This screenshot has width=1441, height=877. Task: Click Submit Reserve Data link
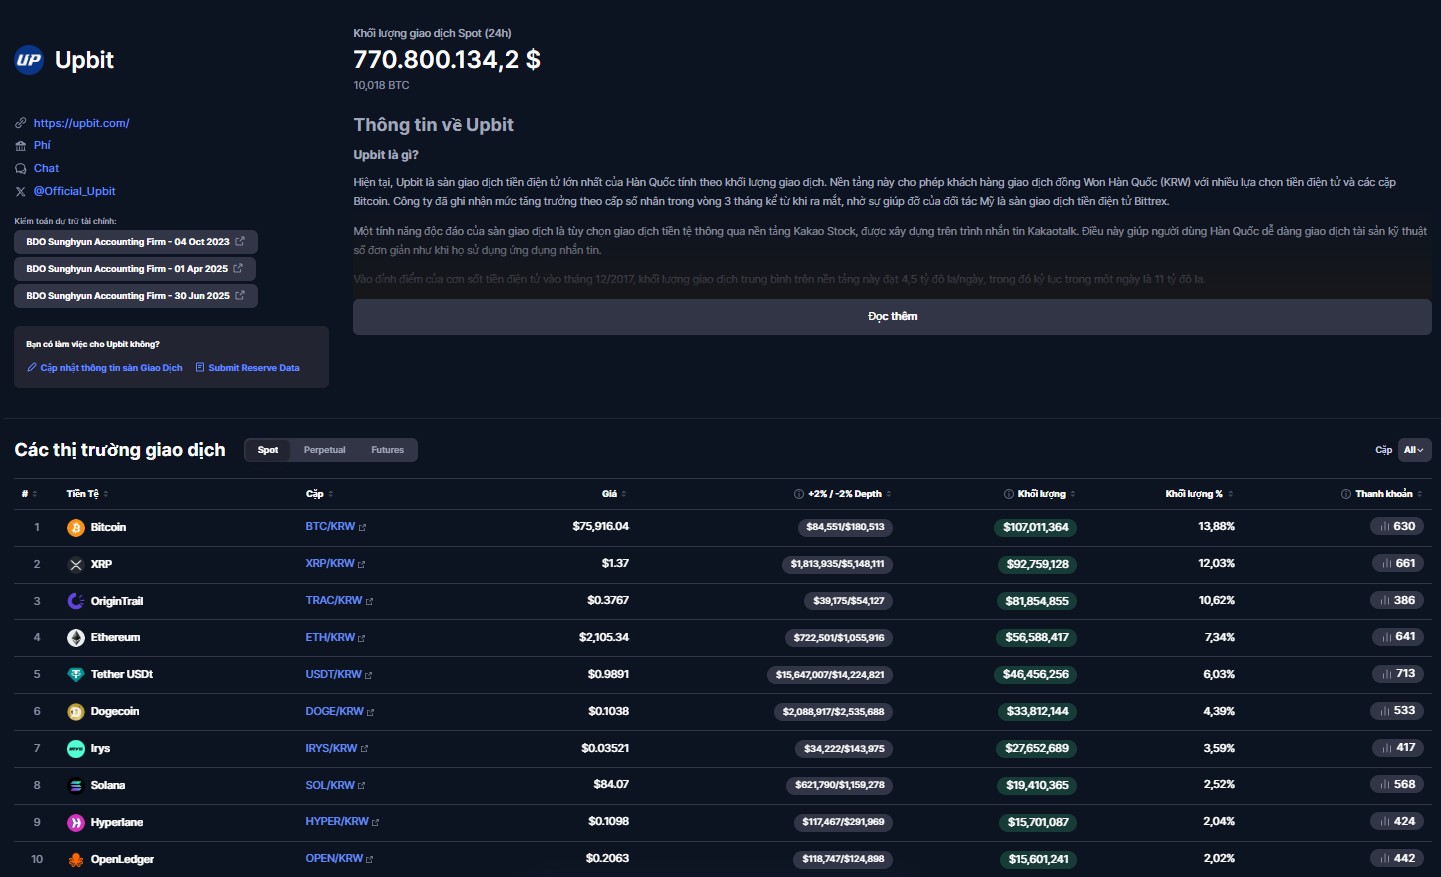click(x=247, y=368)
